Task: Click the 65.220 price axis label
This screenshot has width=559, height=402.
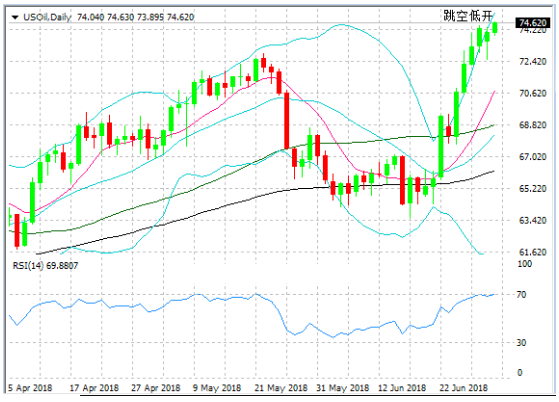Action: tap(533, 189)
